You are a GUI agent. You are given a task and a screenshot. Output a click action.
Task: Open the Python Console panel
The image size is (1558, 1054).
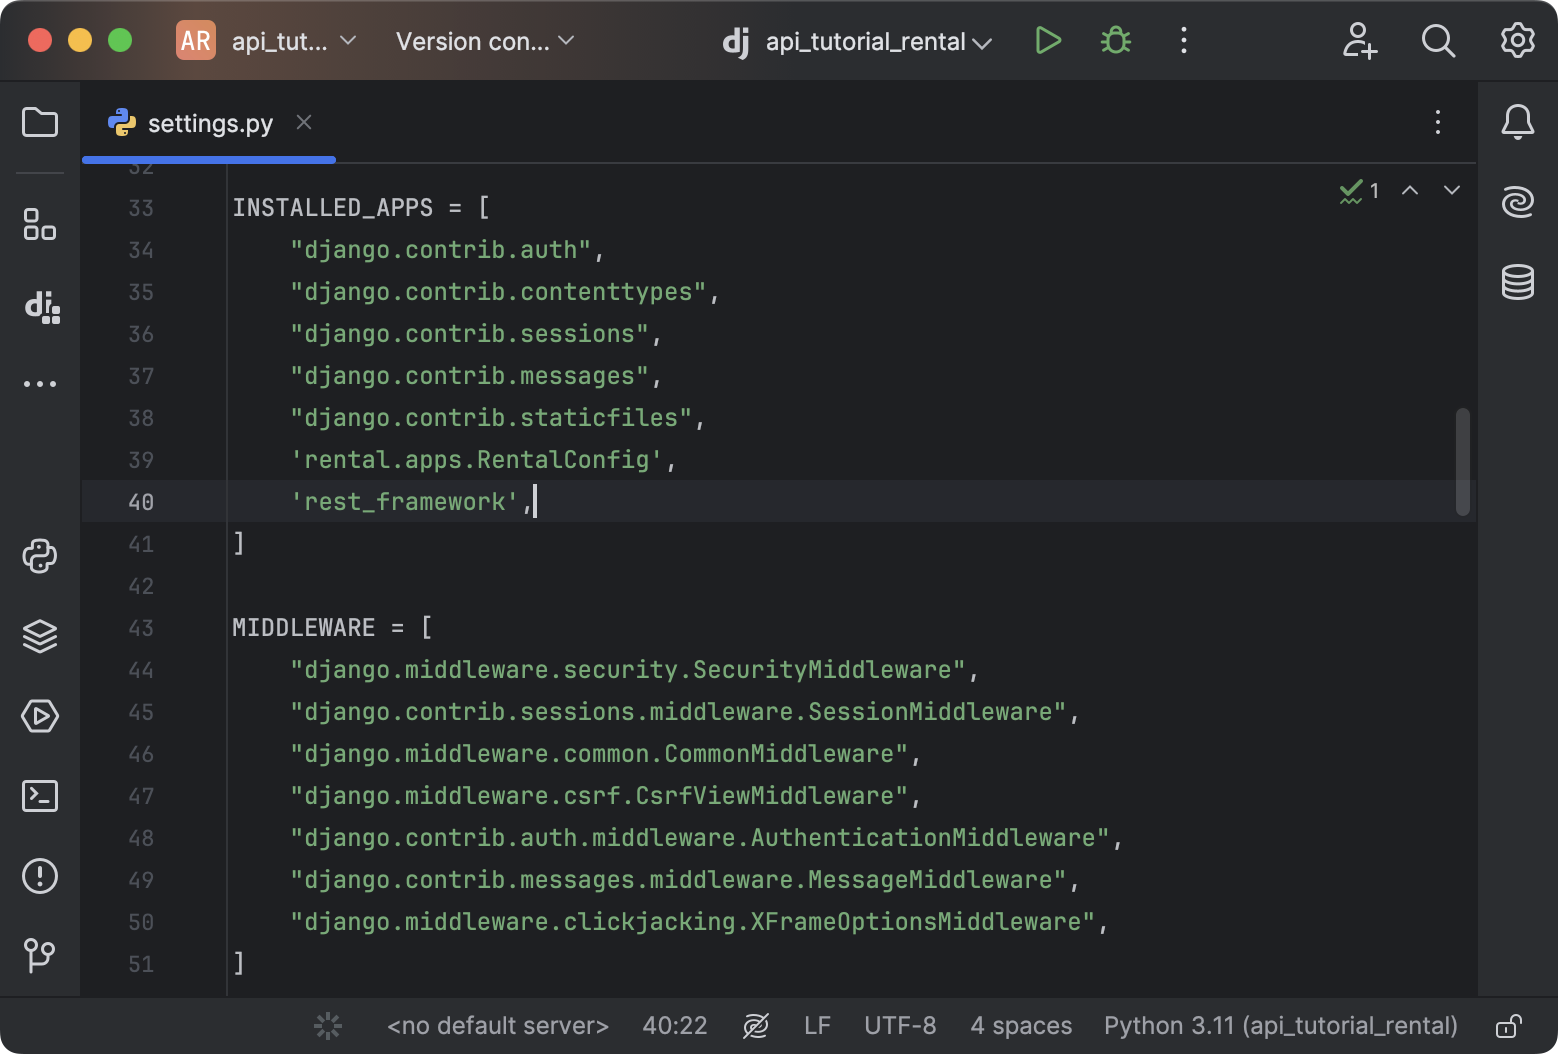pyautogui.click(x=40, y=556)
